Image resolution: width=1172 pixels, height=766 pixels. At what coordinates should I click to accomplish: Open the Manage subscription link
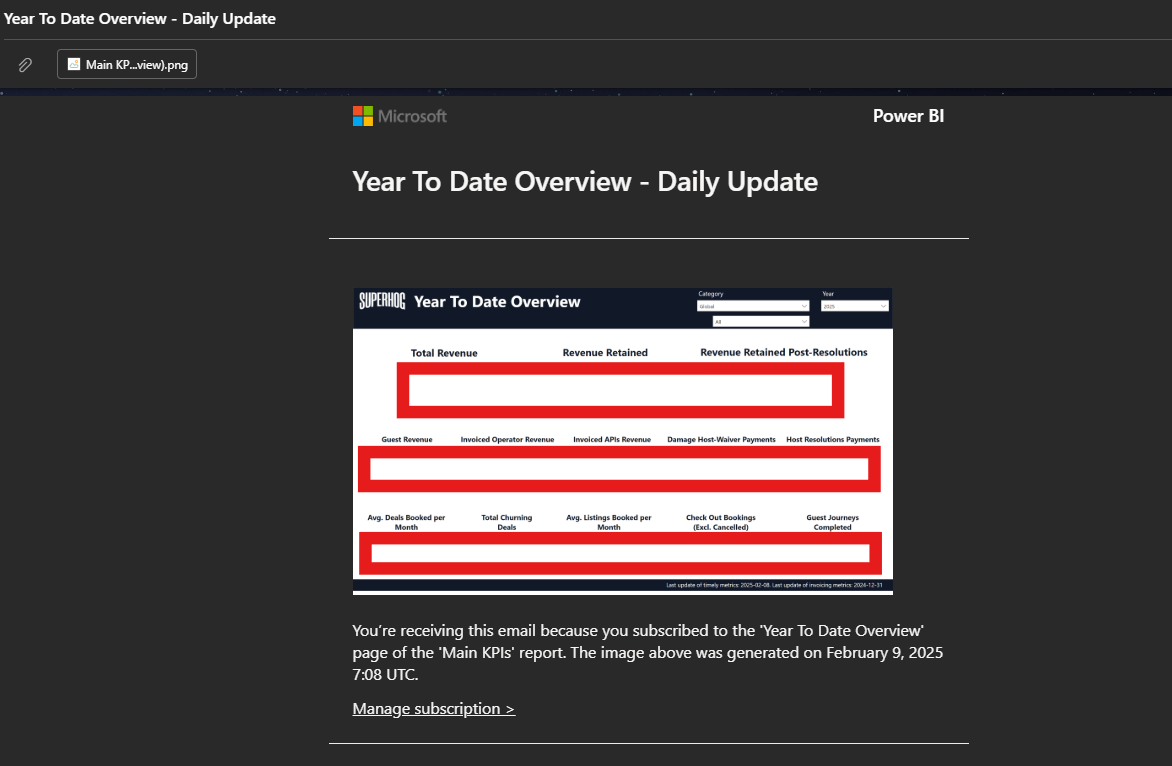(433, 709)
